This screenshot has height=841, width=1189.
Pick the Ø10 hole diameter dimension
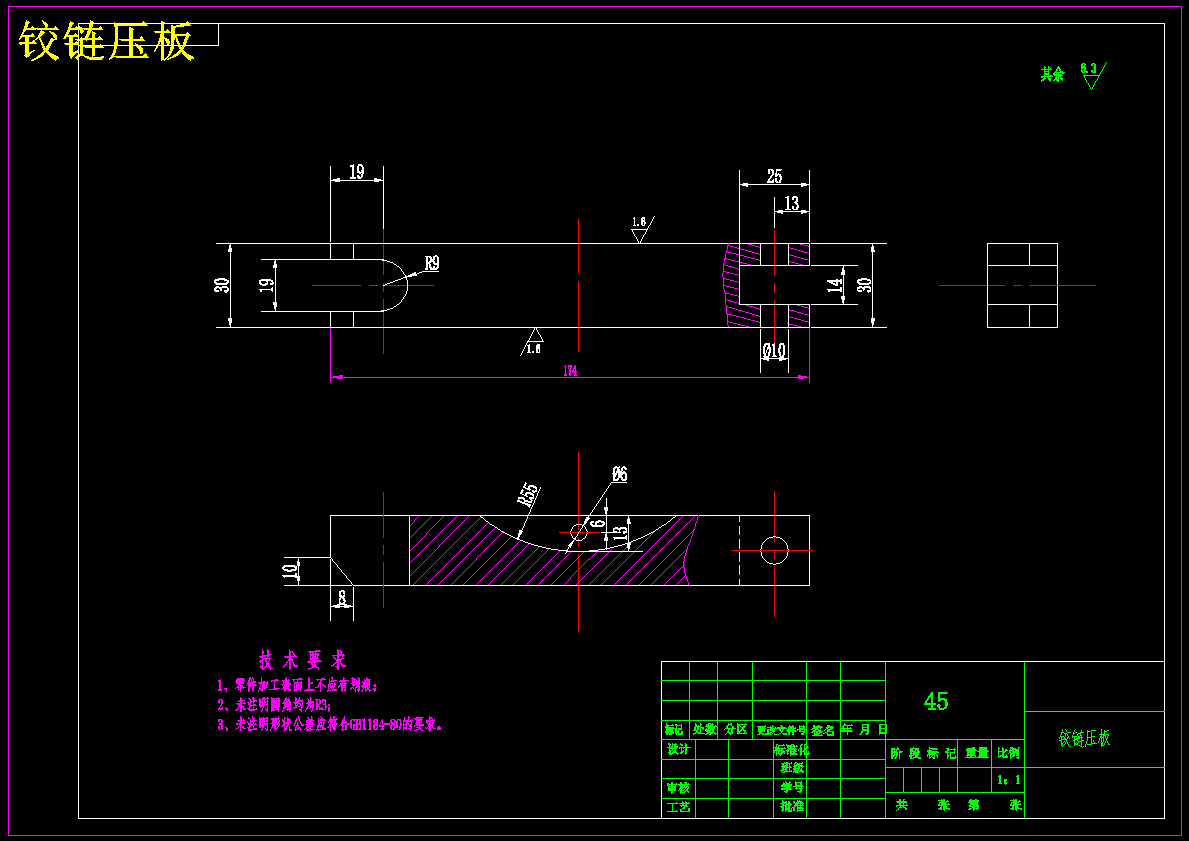774,350
